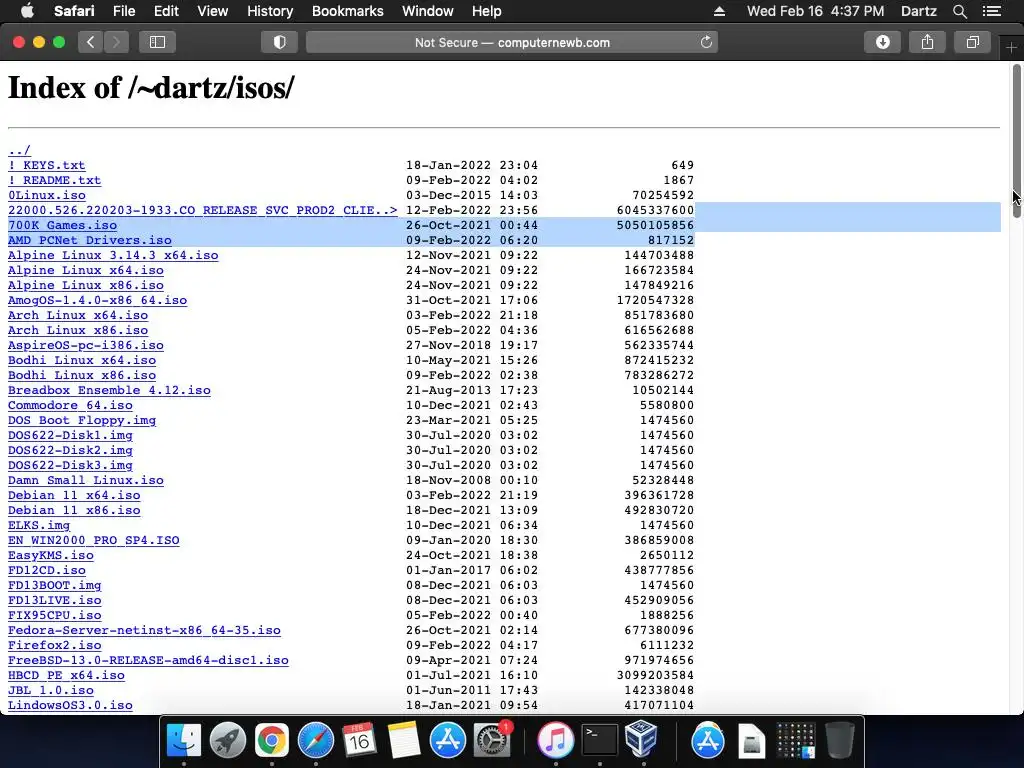Click the clock Wed Feb 16 4:37 PM
Image resolution: width=1024 pixels, height=768 pixels.
[815, 11]
